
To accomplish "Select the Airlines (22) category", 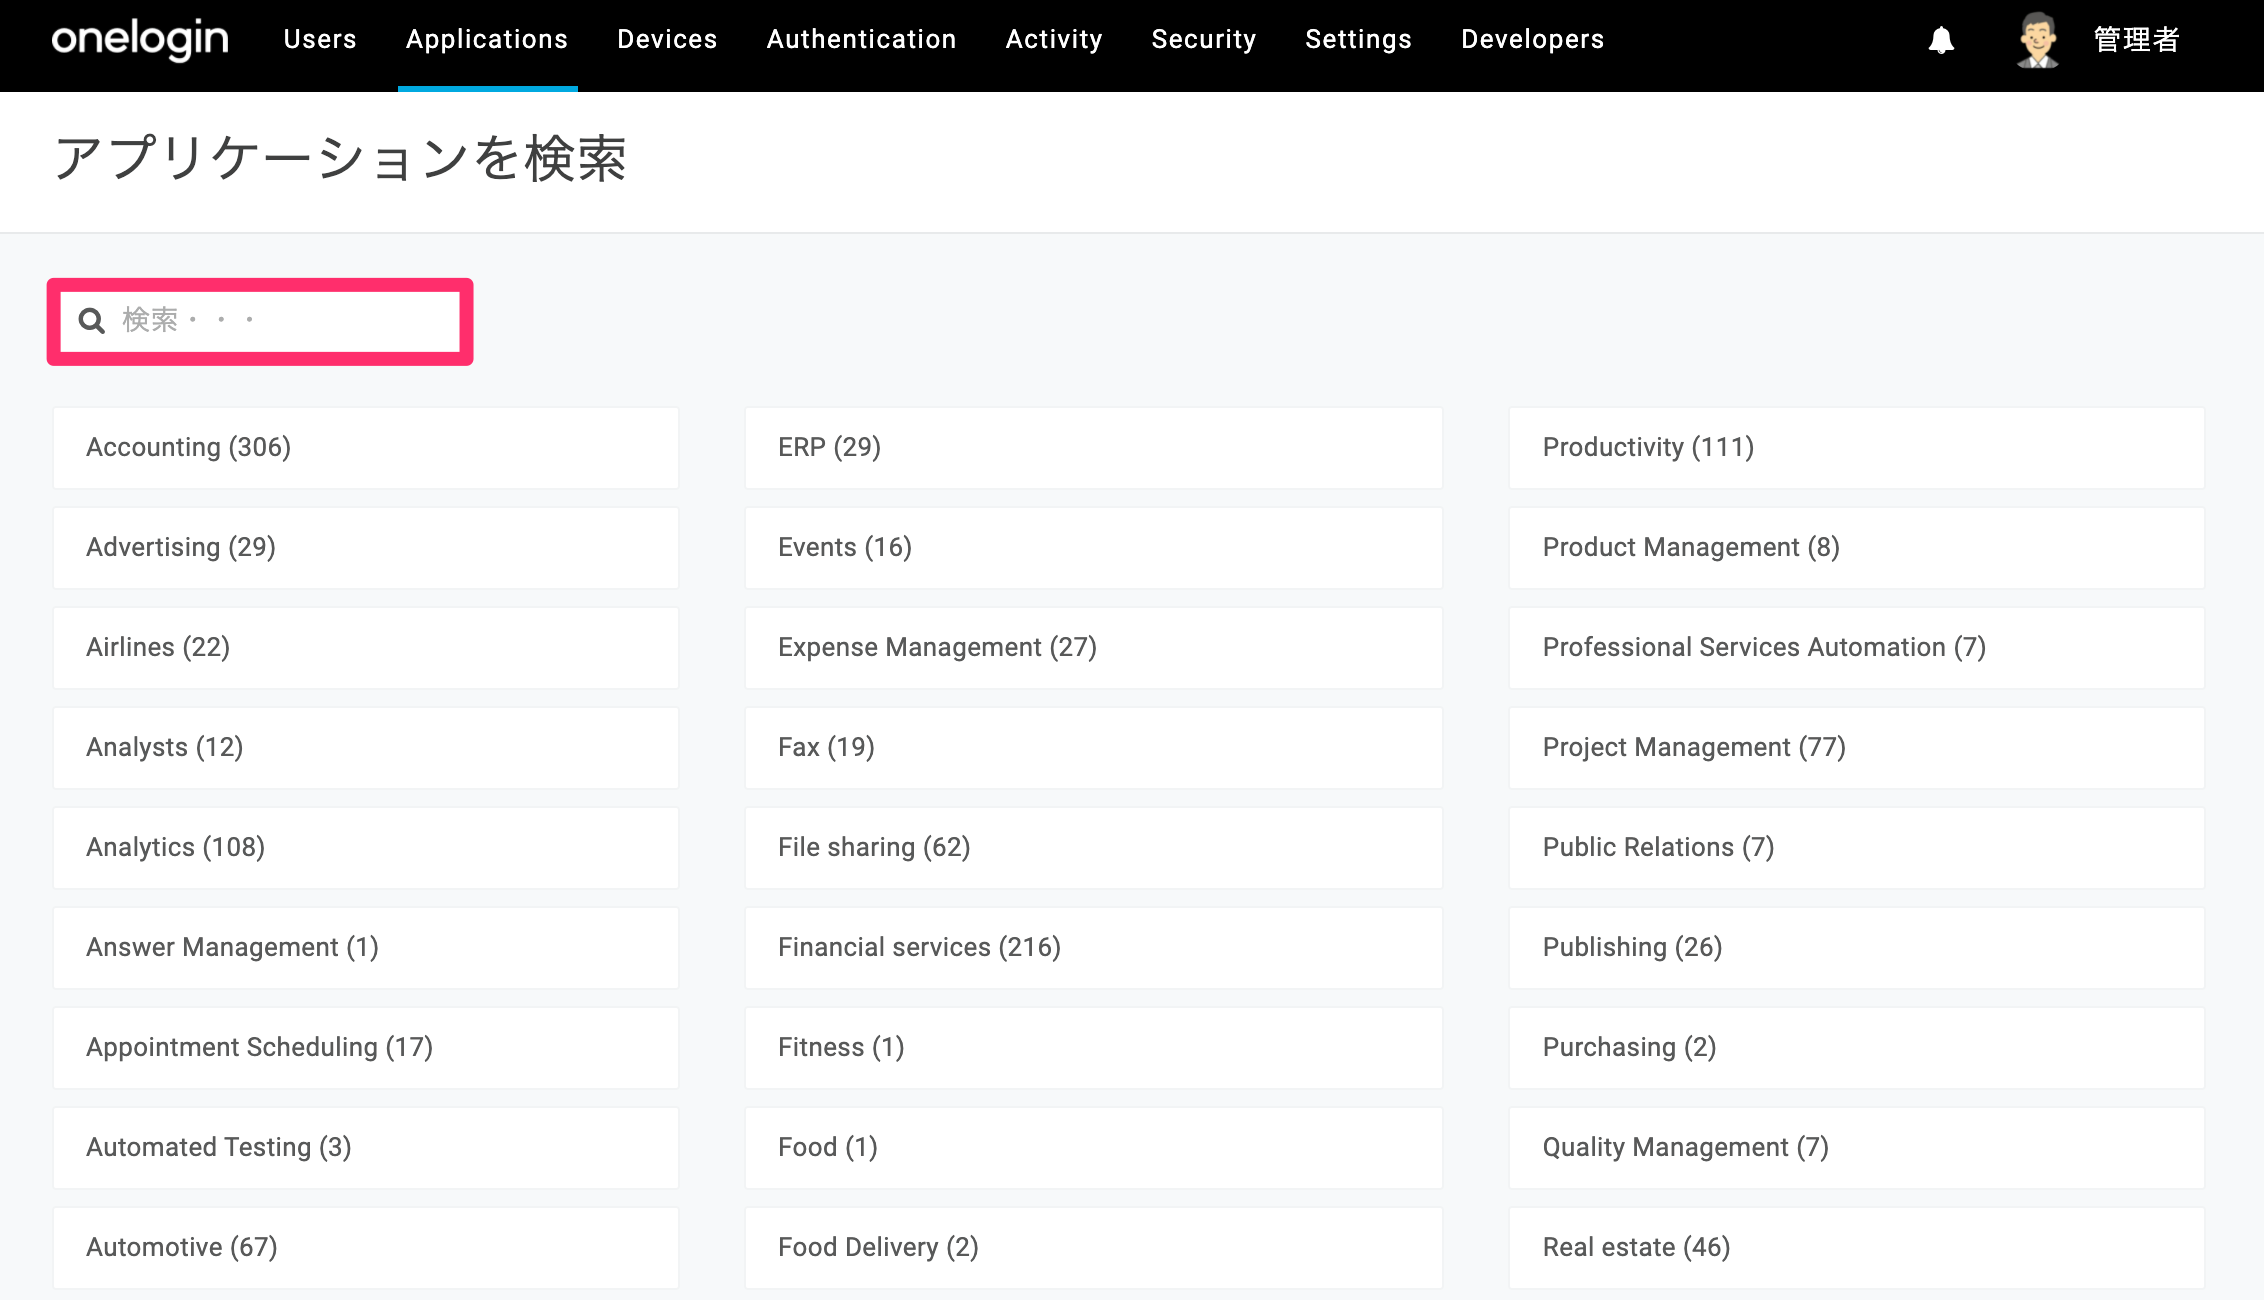I will click(366, 647).
